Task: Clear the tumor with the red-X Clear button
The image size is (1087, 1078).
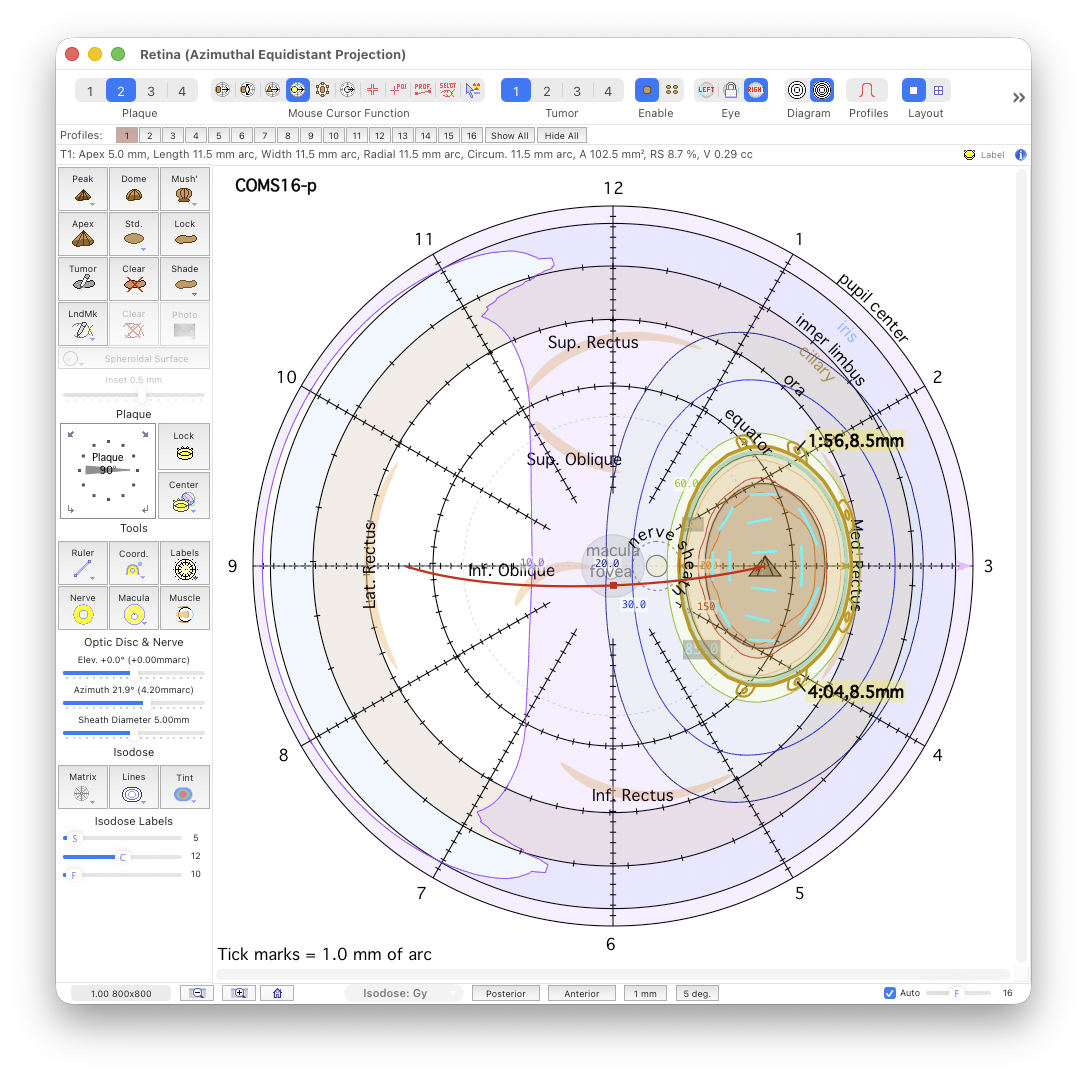Action: (134, 278)
